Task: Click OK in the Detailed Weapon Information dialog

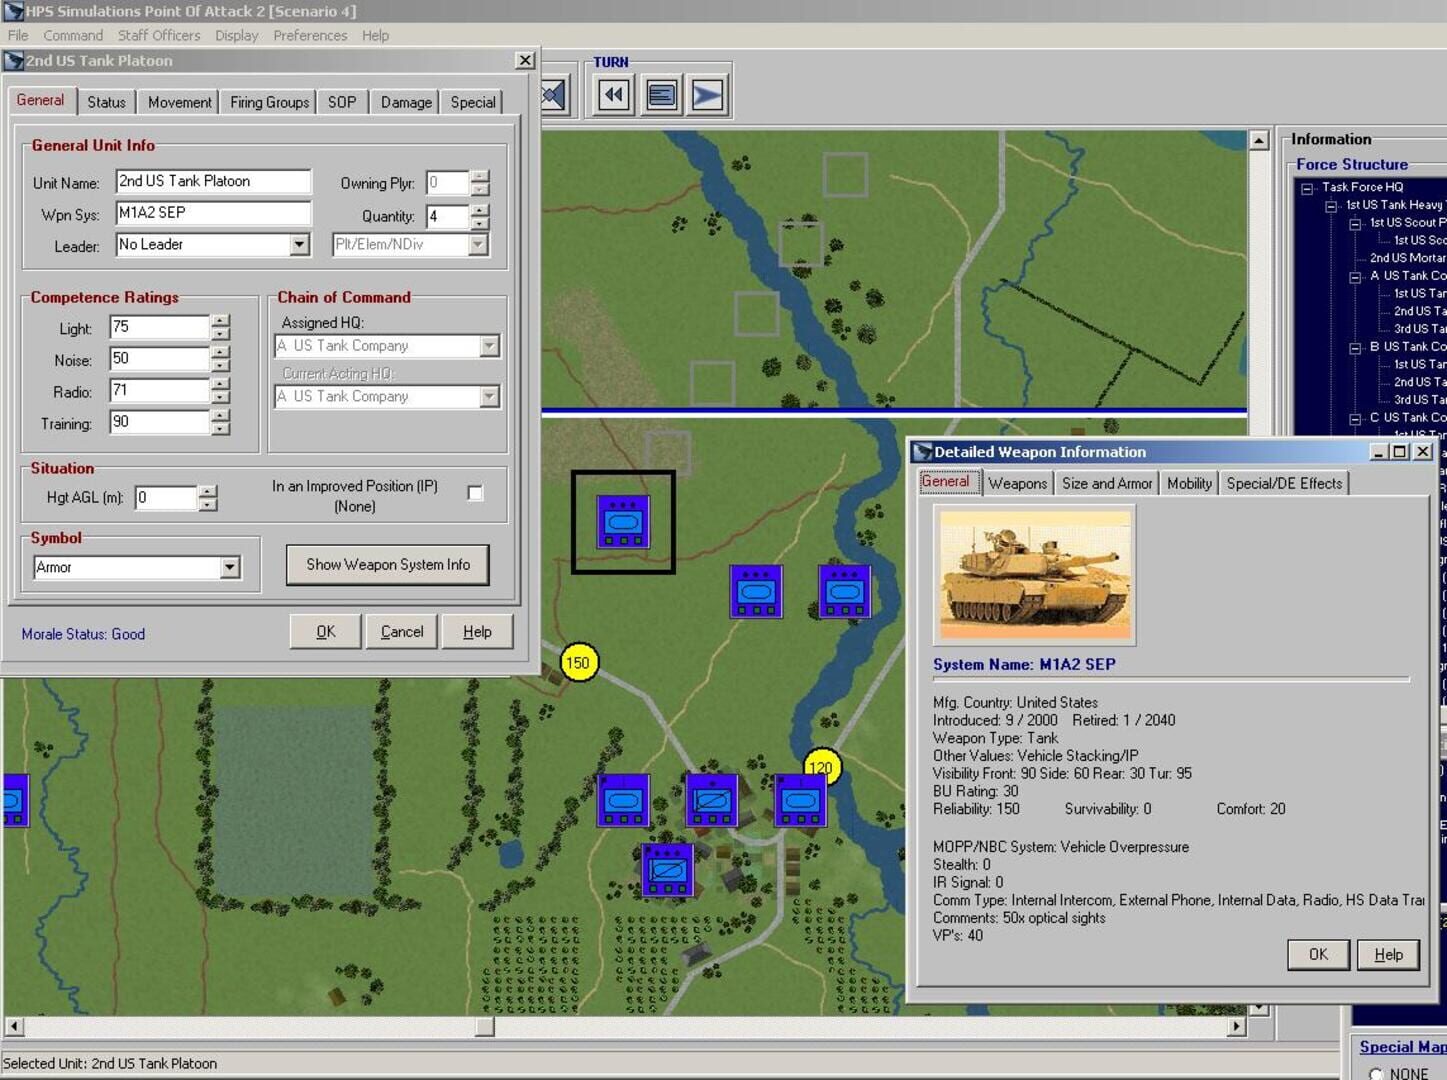Action: [x=1318, y=954]
